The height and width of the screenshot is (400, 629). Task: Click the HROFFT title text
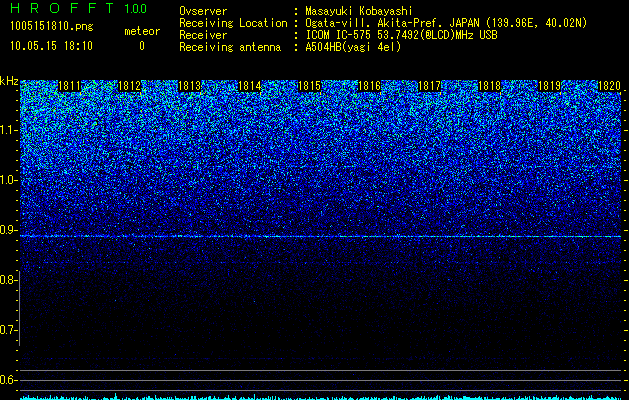point(62,8)
